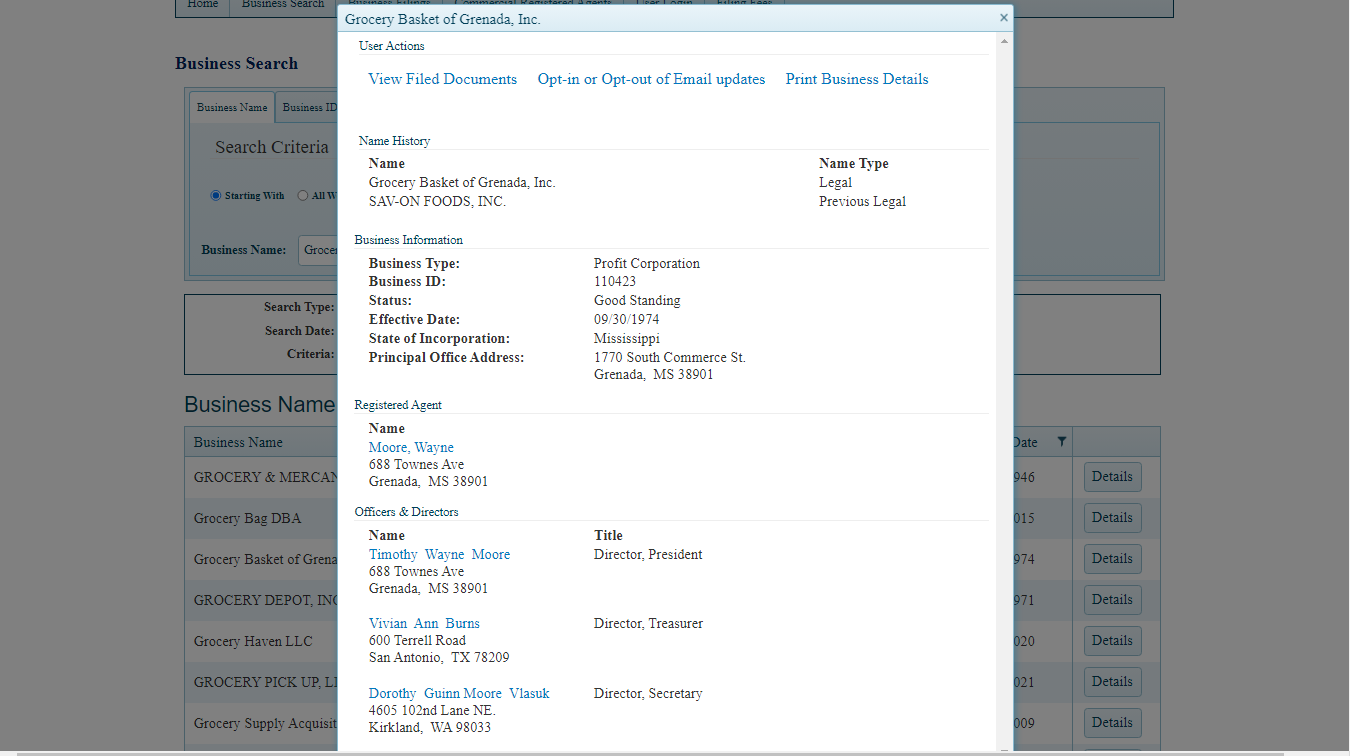
Task: Click the Profit Corporation business type value
Action: [x=647, y=263]
